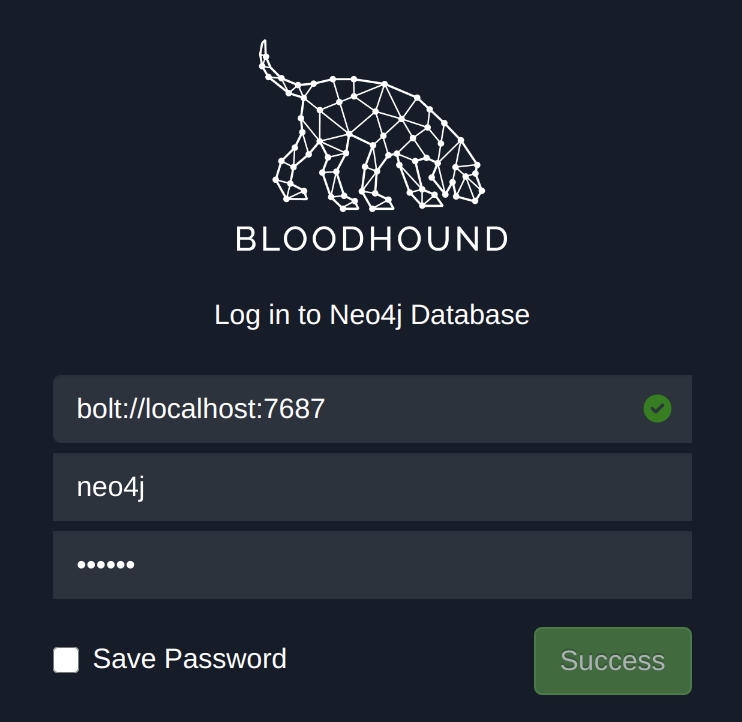Click the word "Database" in the heading
The image size is (742, 722).
[x=470, y=315]
